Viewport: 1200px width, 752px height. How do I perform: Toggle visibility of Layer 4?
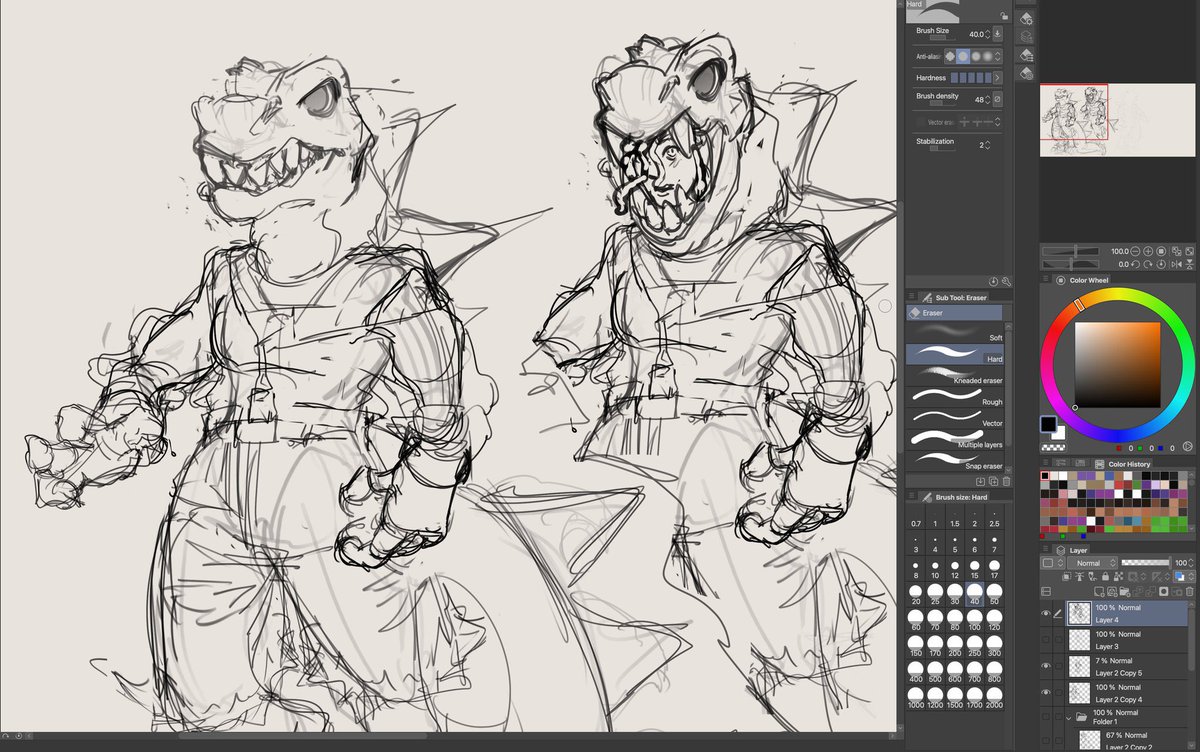tap(1046, 613)
